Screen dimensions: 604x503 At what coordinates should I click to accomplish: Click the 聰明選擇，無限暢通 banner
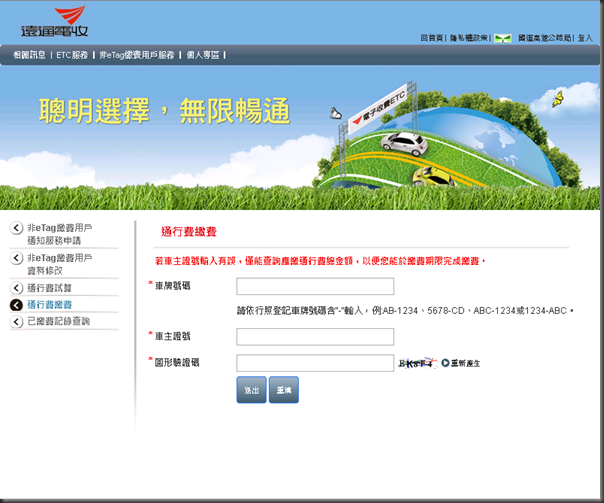pos(164,111)
